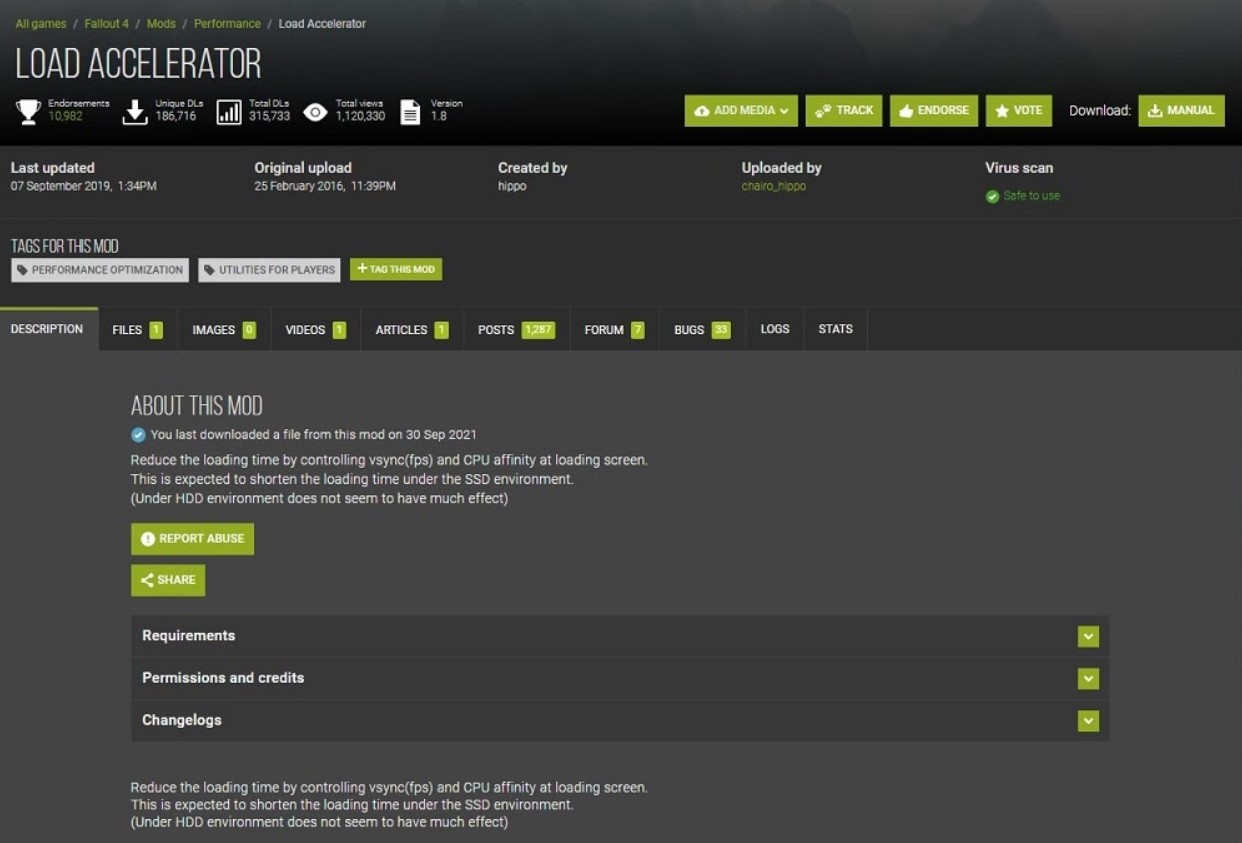Click the Share button
The height and width of the screenshot is (843, 1242).
tap(168, 580)
